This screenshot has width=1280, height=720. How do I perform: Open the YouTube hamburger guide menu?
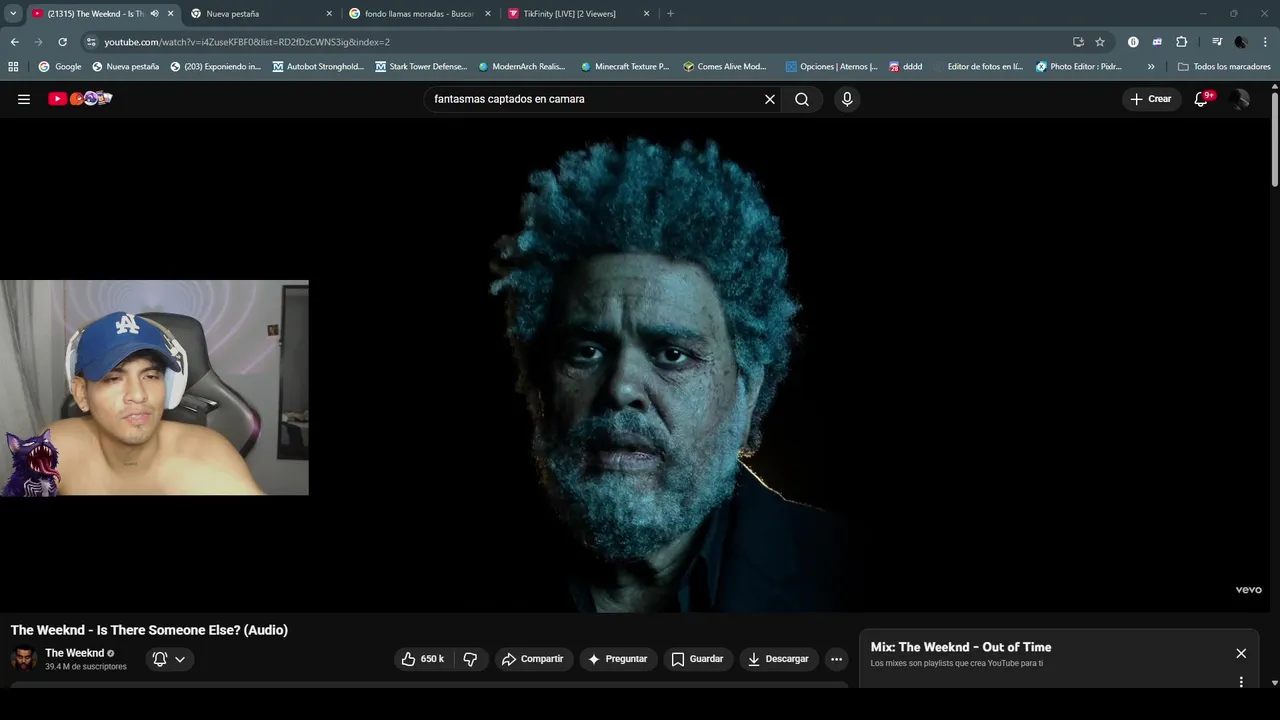click(24, 99)
